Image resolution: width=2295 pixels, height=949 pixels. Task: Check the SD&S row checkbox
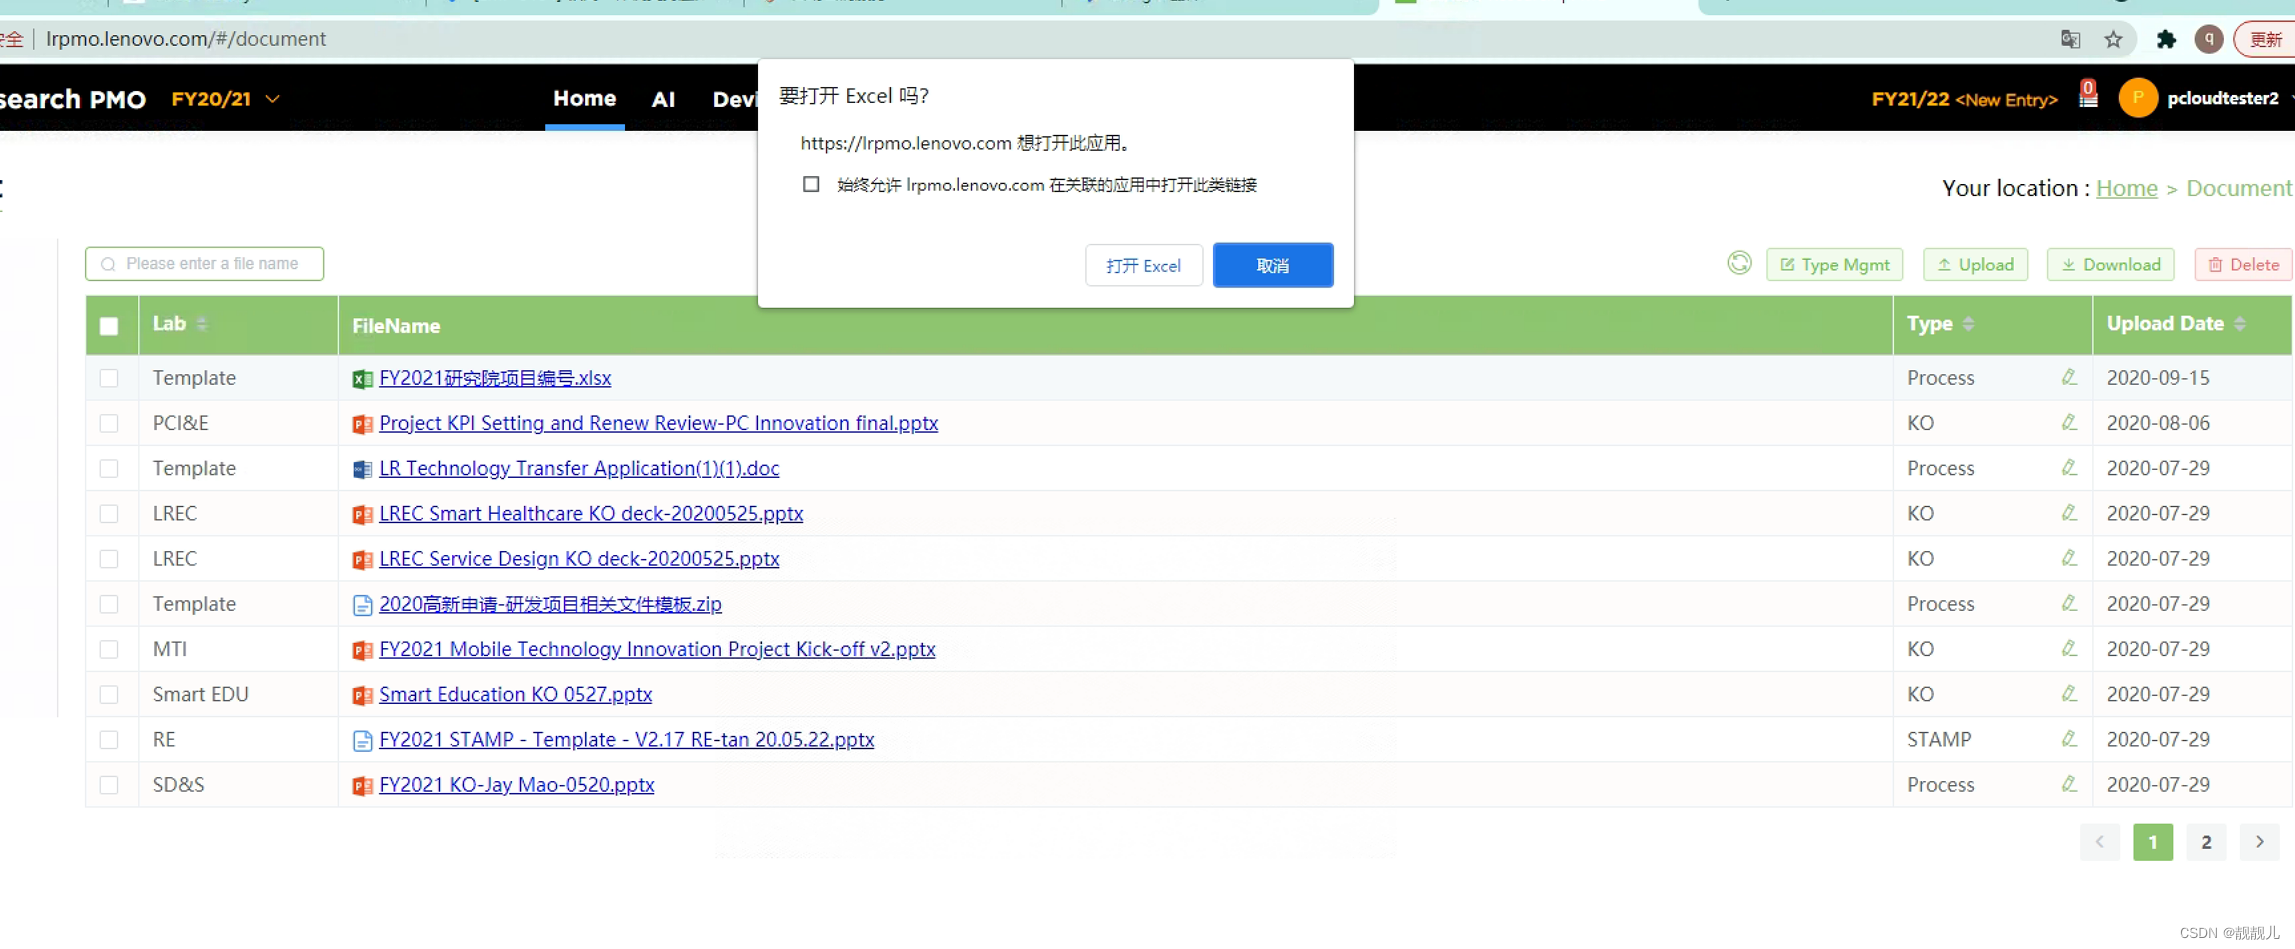109,785
